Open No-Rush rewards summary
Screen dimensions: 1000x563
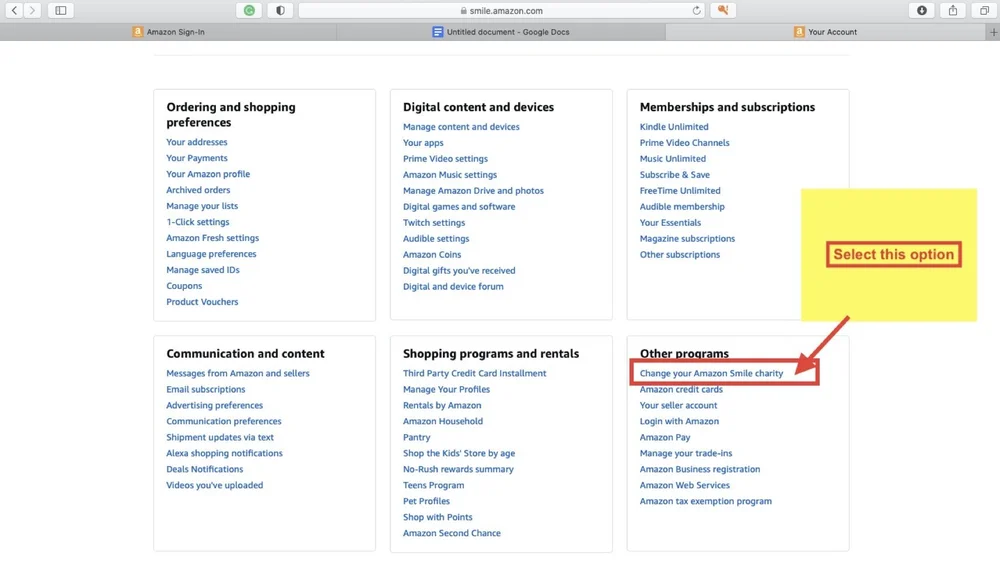pyautogui.click(x=458, y=469)
